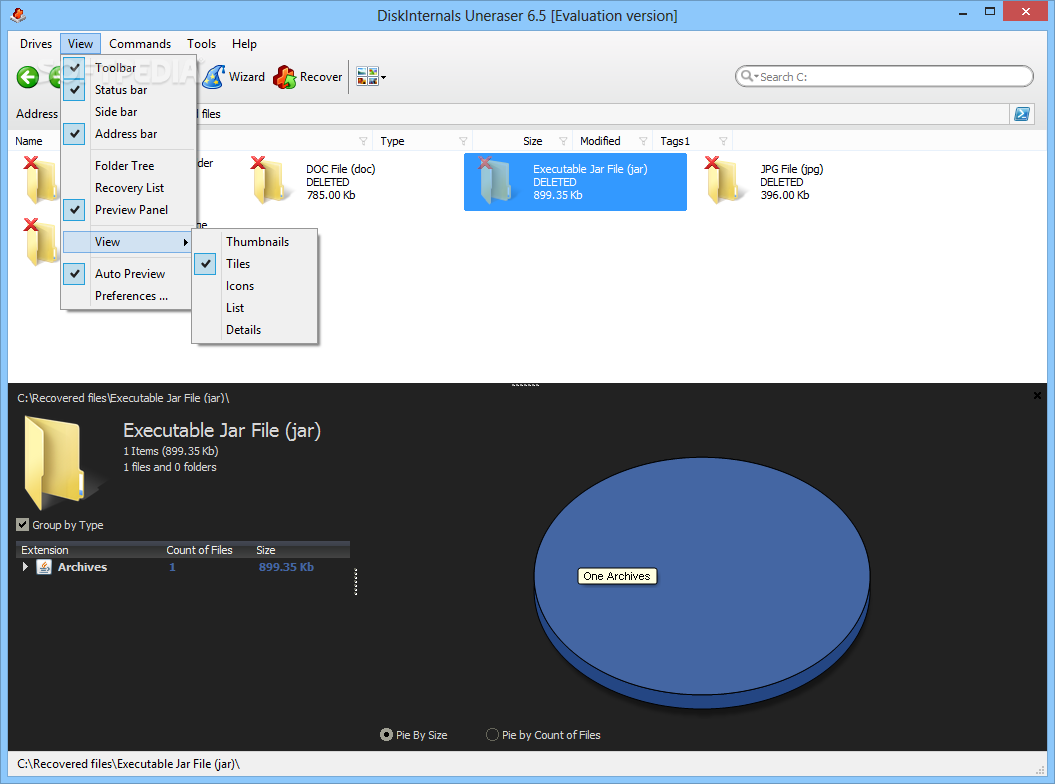The image size is (1055, 784).
Task: Select the JPG File (jpg) deleted folder
Action: pos(765,182)
